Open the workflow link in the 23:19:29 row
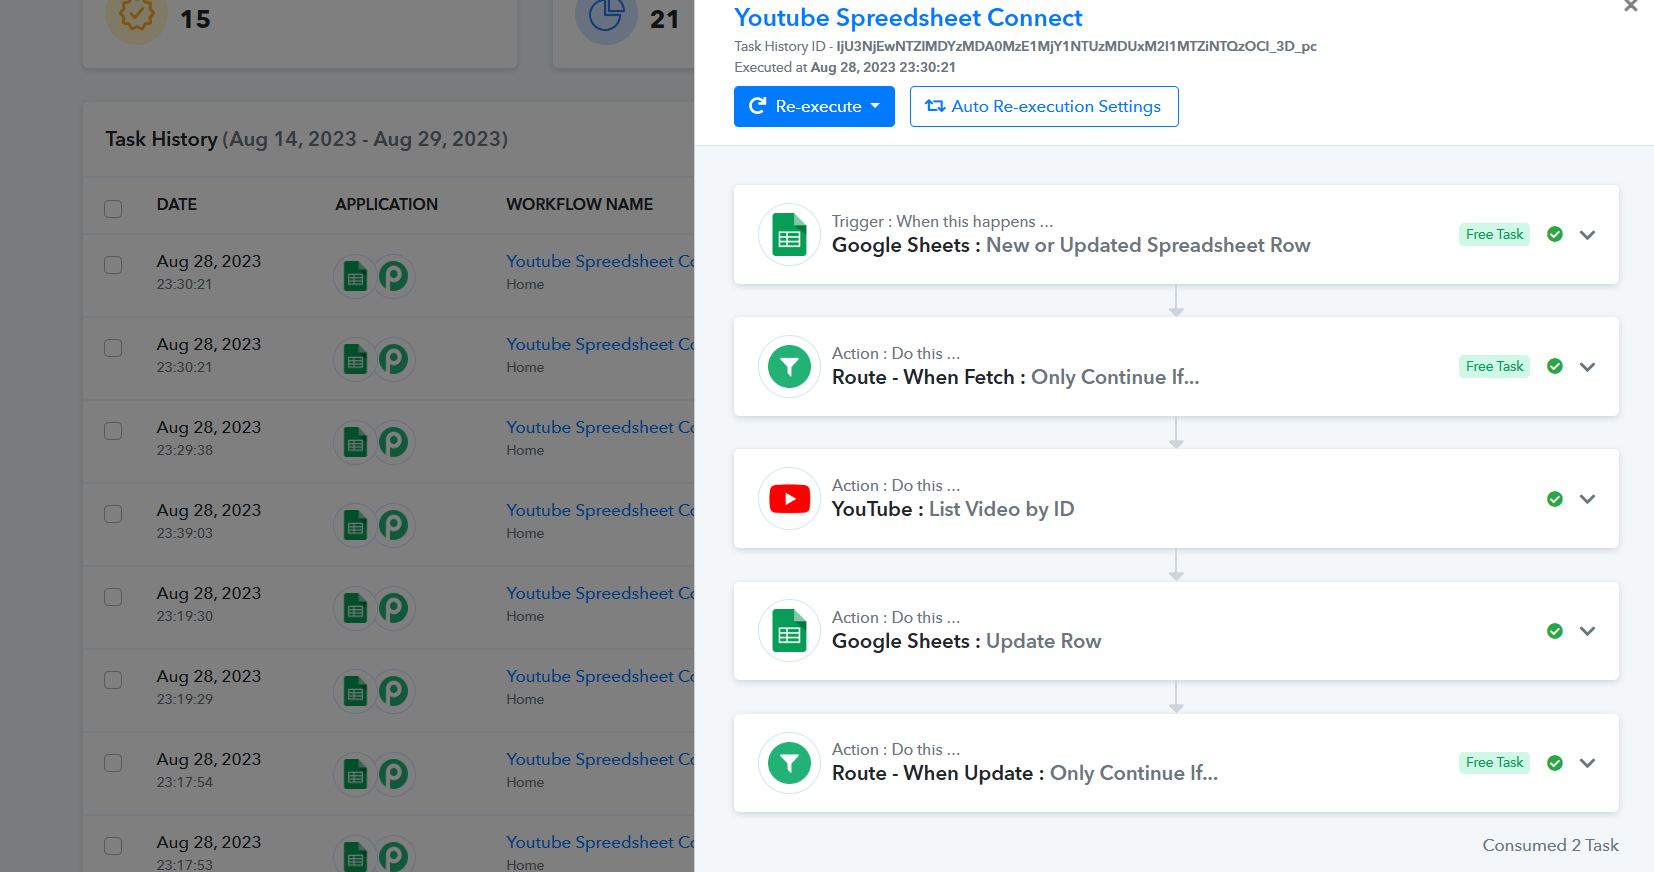This screenshot has width=1654, height=872. point(600,676)
